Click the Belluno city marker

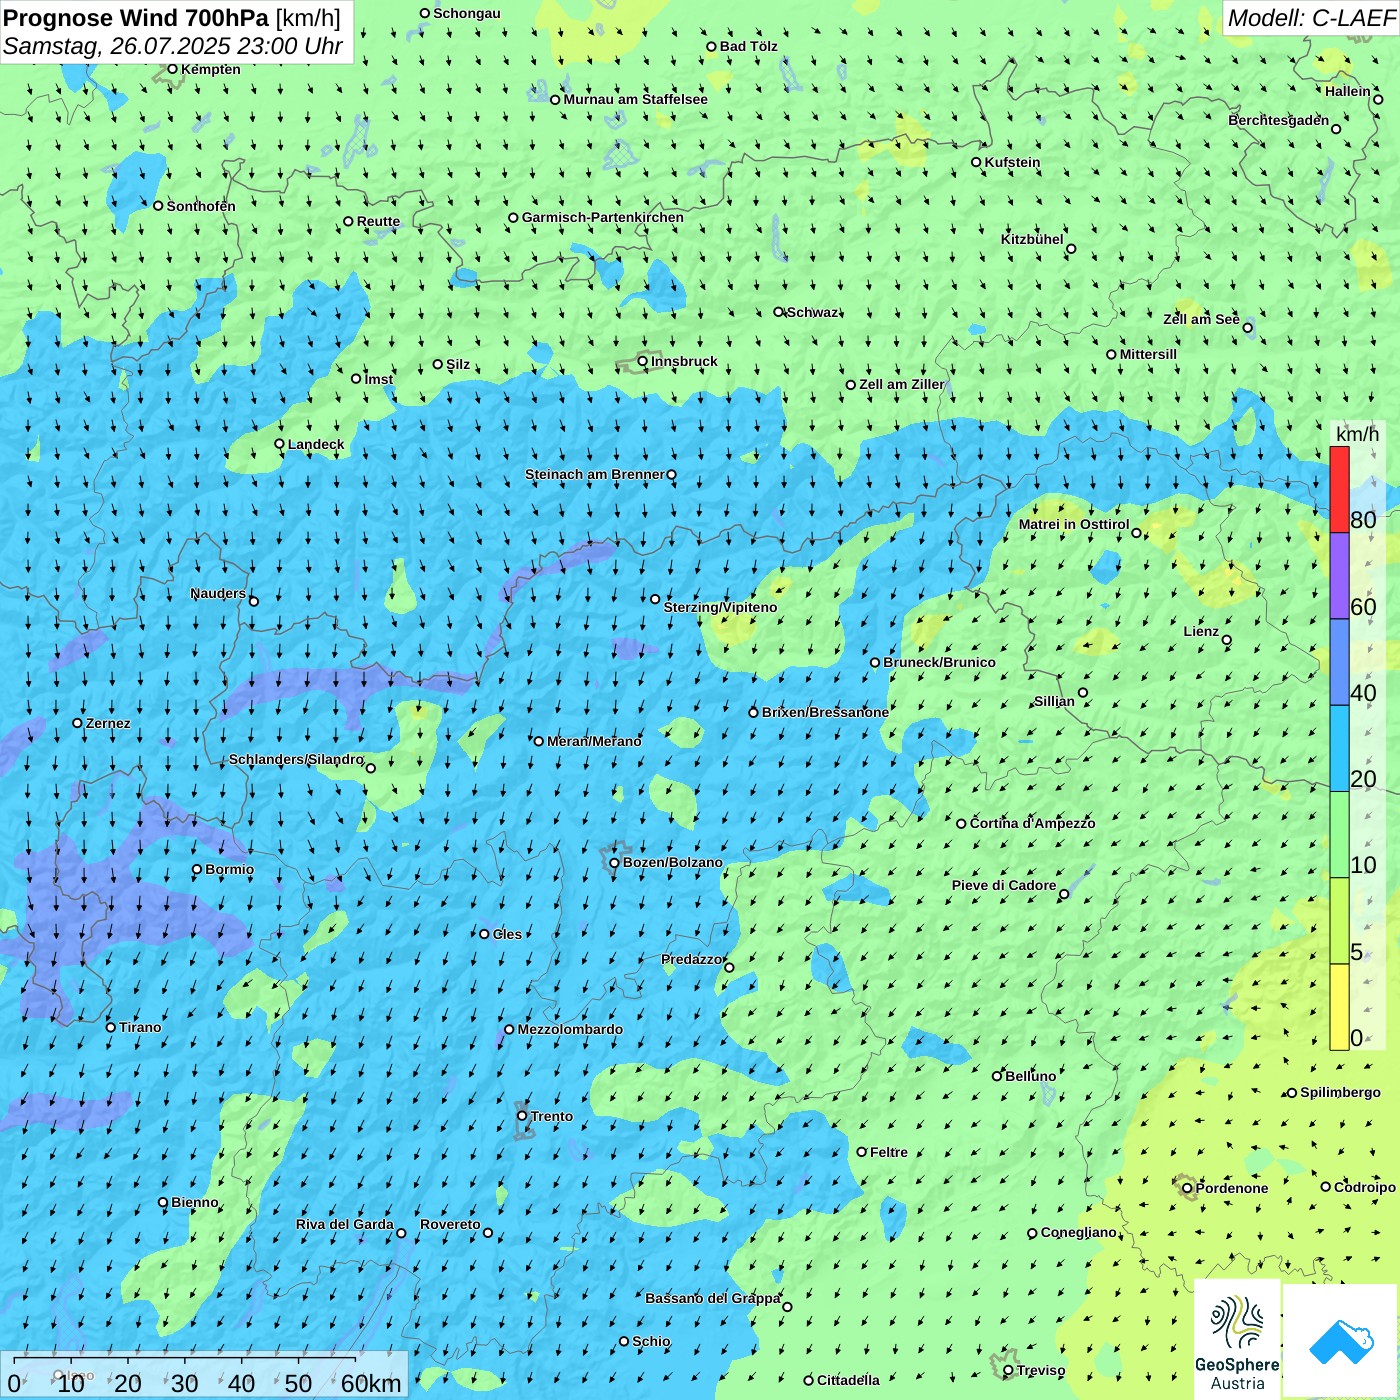[996, 1076]
